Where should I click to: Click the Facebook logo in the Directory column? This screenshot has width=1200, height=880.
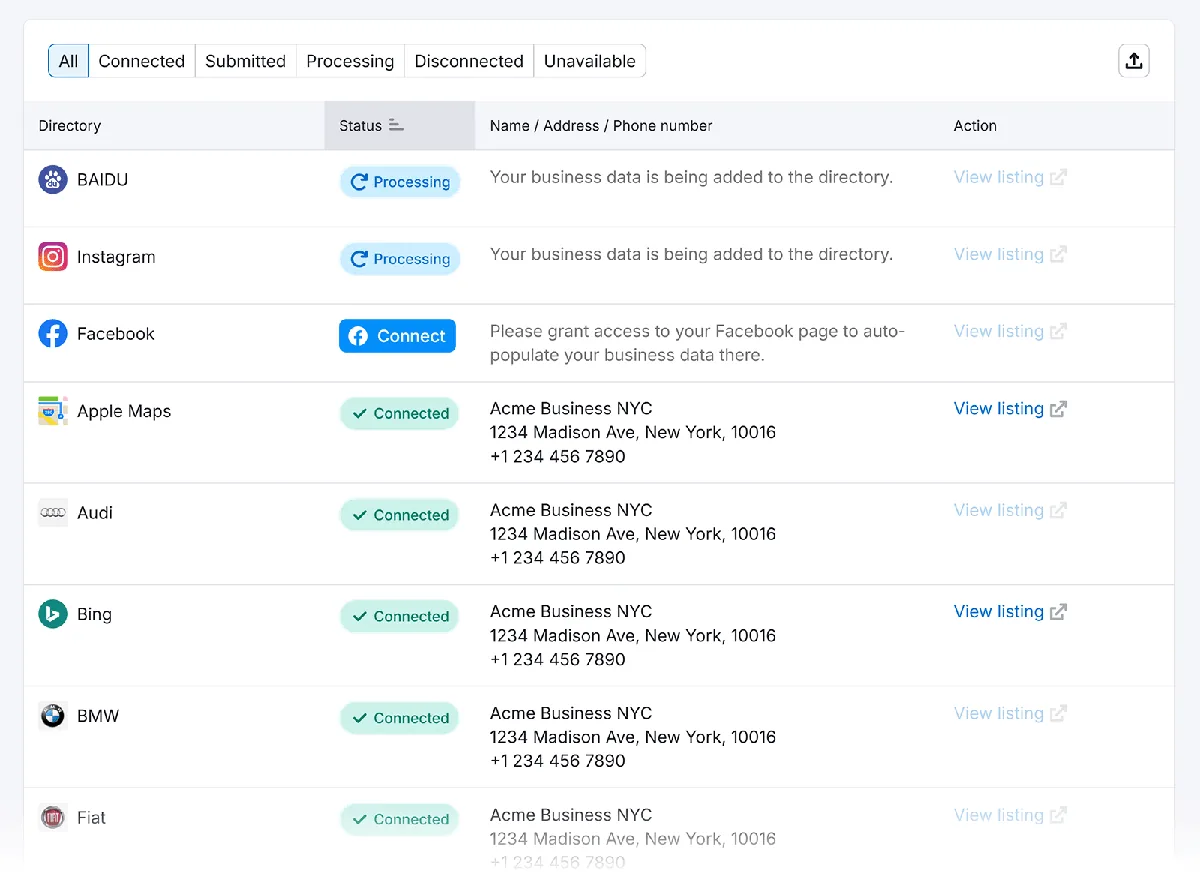[x=53, y=334]
